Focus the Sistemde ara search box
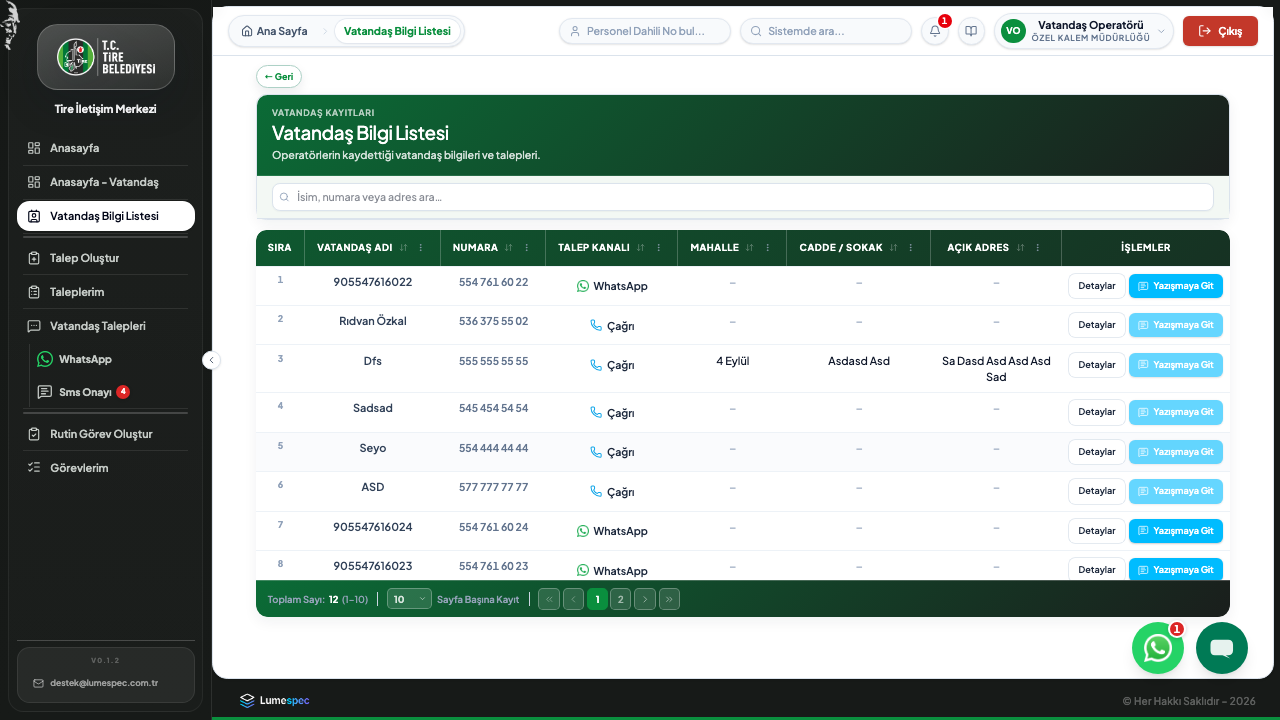Screen dimensions: 1280x720 tap(826, 31)
